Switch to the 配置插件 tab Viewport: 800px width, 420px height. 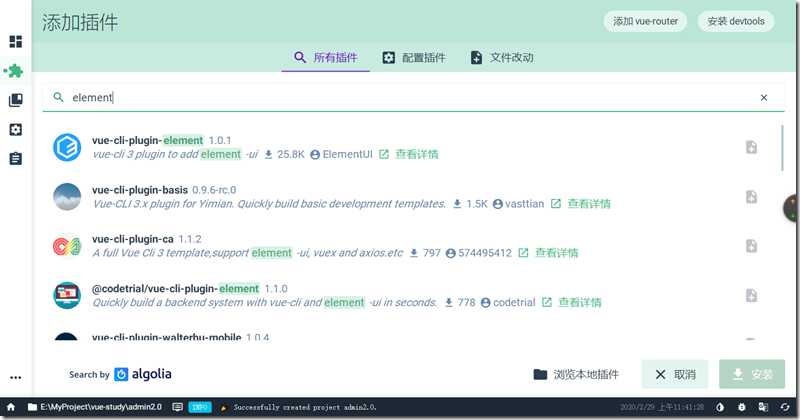tap(414, 58)
